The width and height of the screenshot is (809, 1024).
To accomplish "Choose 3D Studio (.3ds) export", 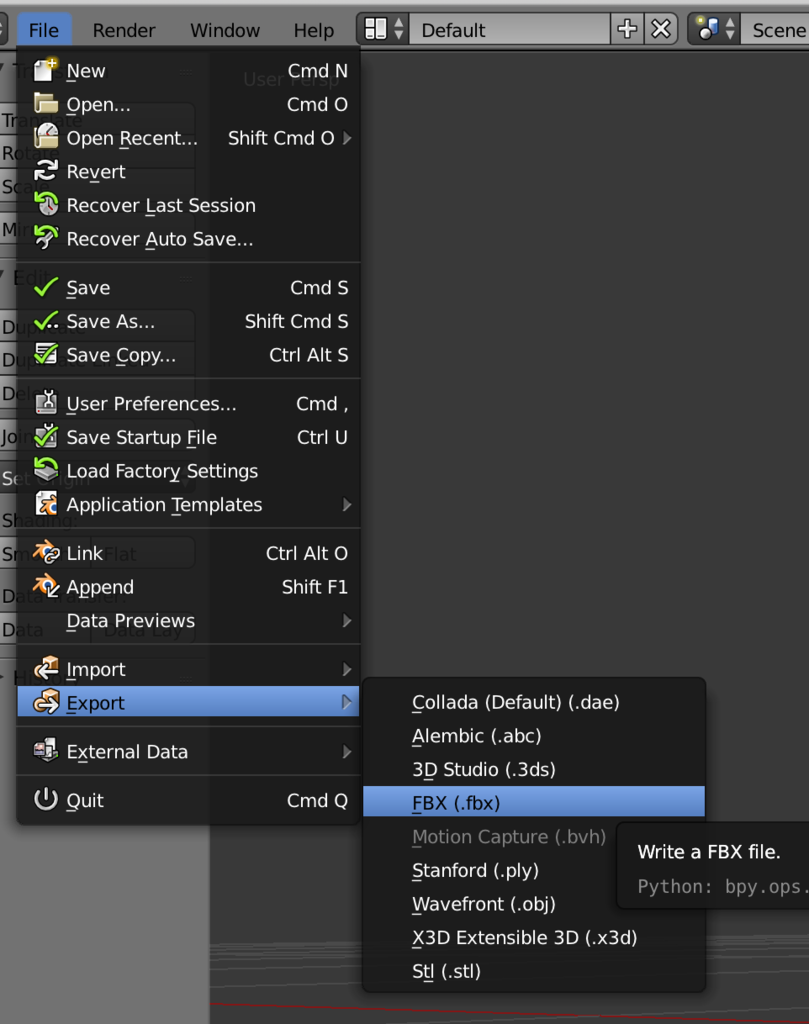I will pos(534,769).
